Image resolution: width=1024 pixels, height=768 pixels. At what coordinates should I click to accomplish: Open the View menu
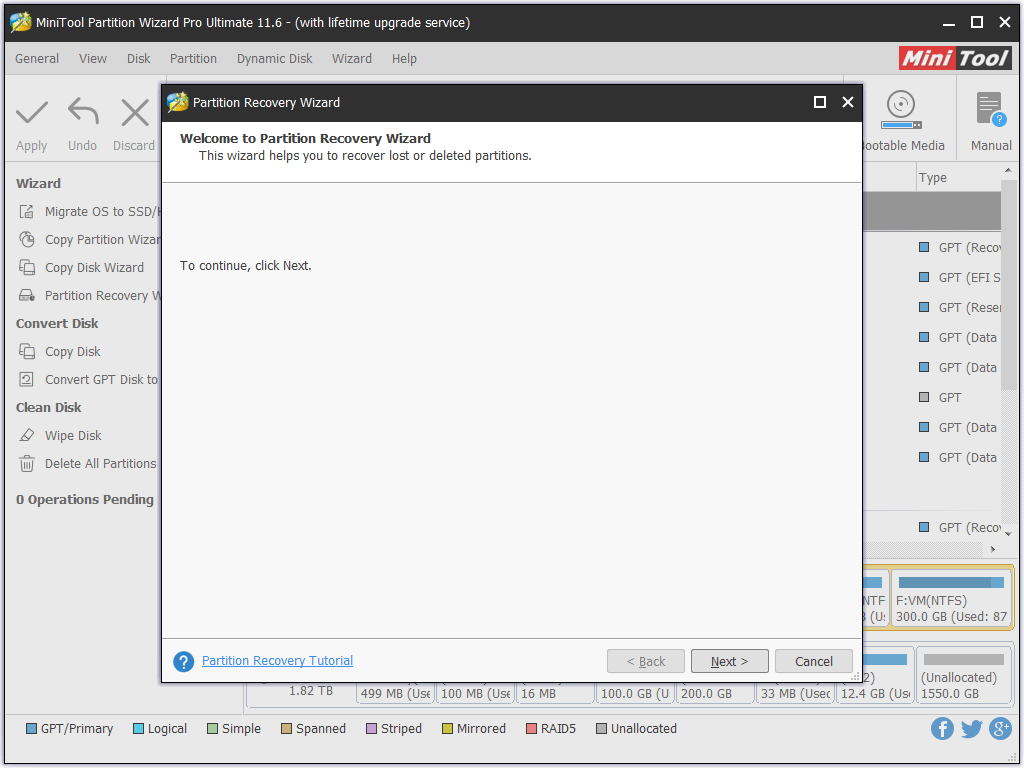[x=93, y=59]
